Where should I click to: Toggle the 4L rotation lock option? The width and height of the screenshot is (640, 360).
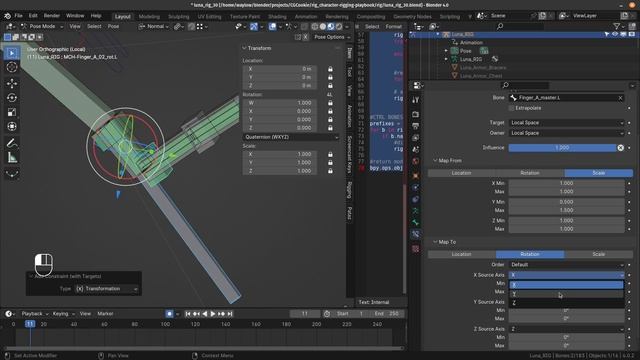tap(330, 95)
